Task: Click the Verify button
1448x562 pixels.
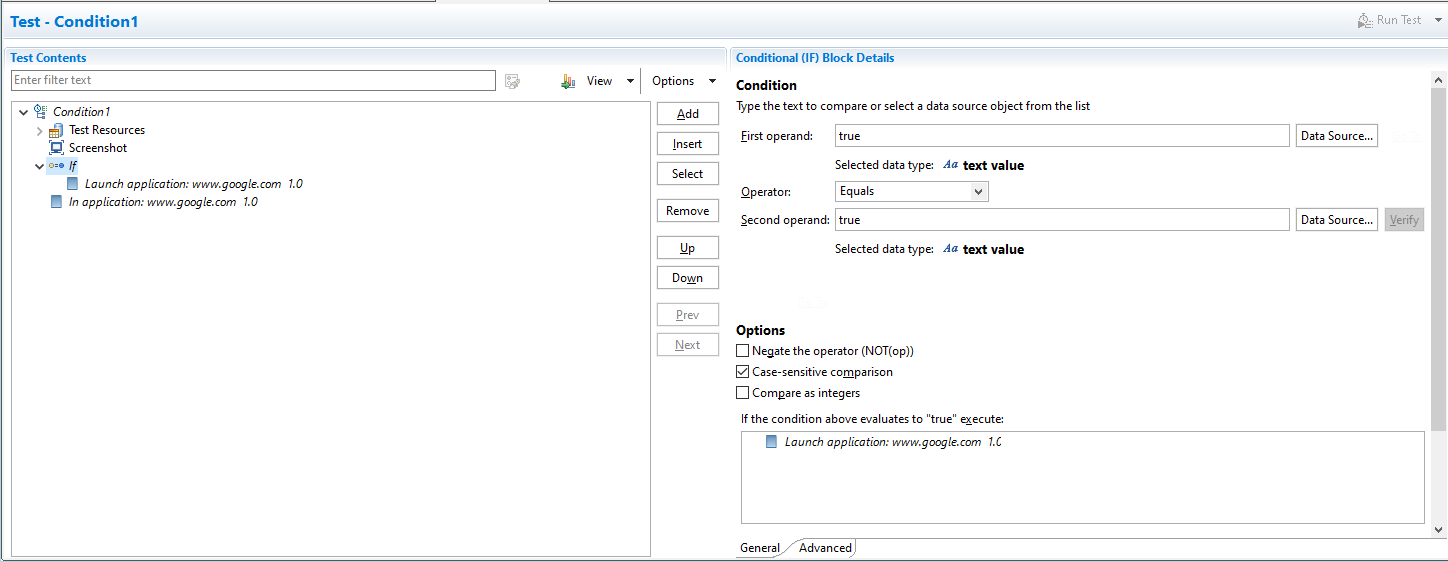Action: [1404, 220]
